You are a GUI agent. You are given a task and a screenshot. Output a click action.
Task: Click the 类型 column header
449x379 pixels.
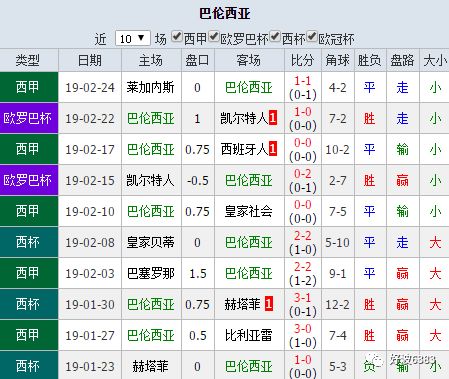tap(28, 61)
